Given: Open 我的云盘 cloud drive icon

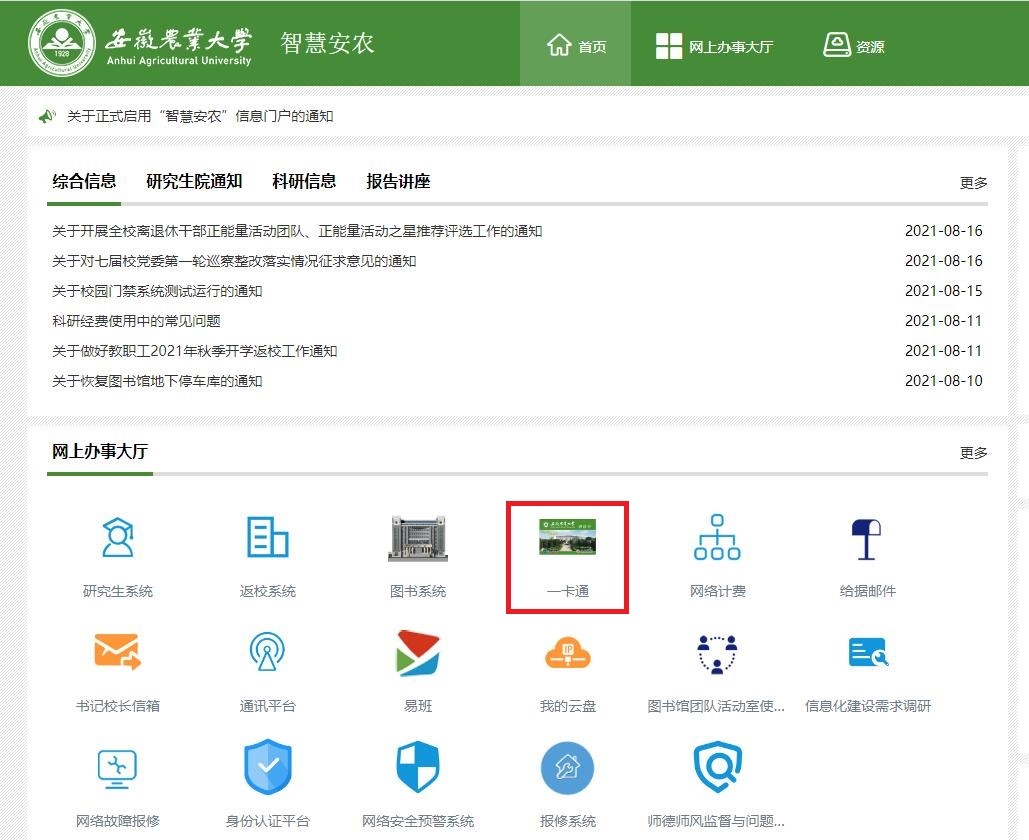Looking at the screenshot, I should (567, 655).
